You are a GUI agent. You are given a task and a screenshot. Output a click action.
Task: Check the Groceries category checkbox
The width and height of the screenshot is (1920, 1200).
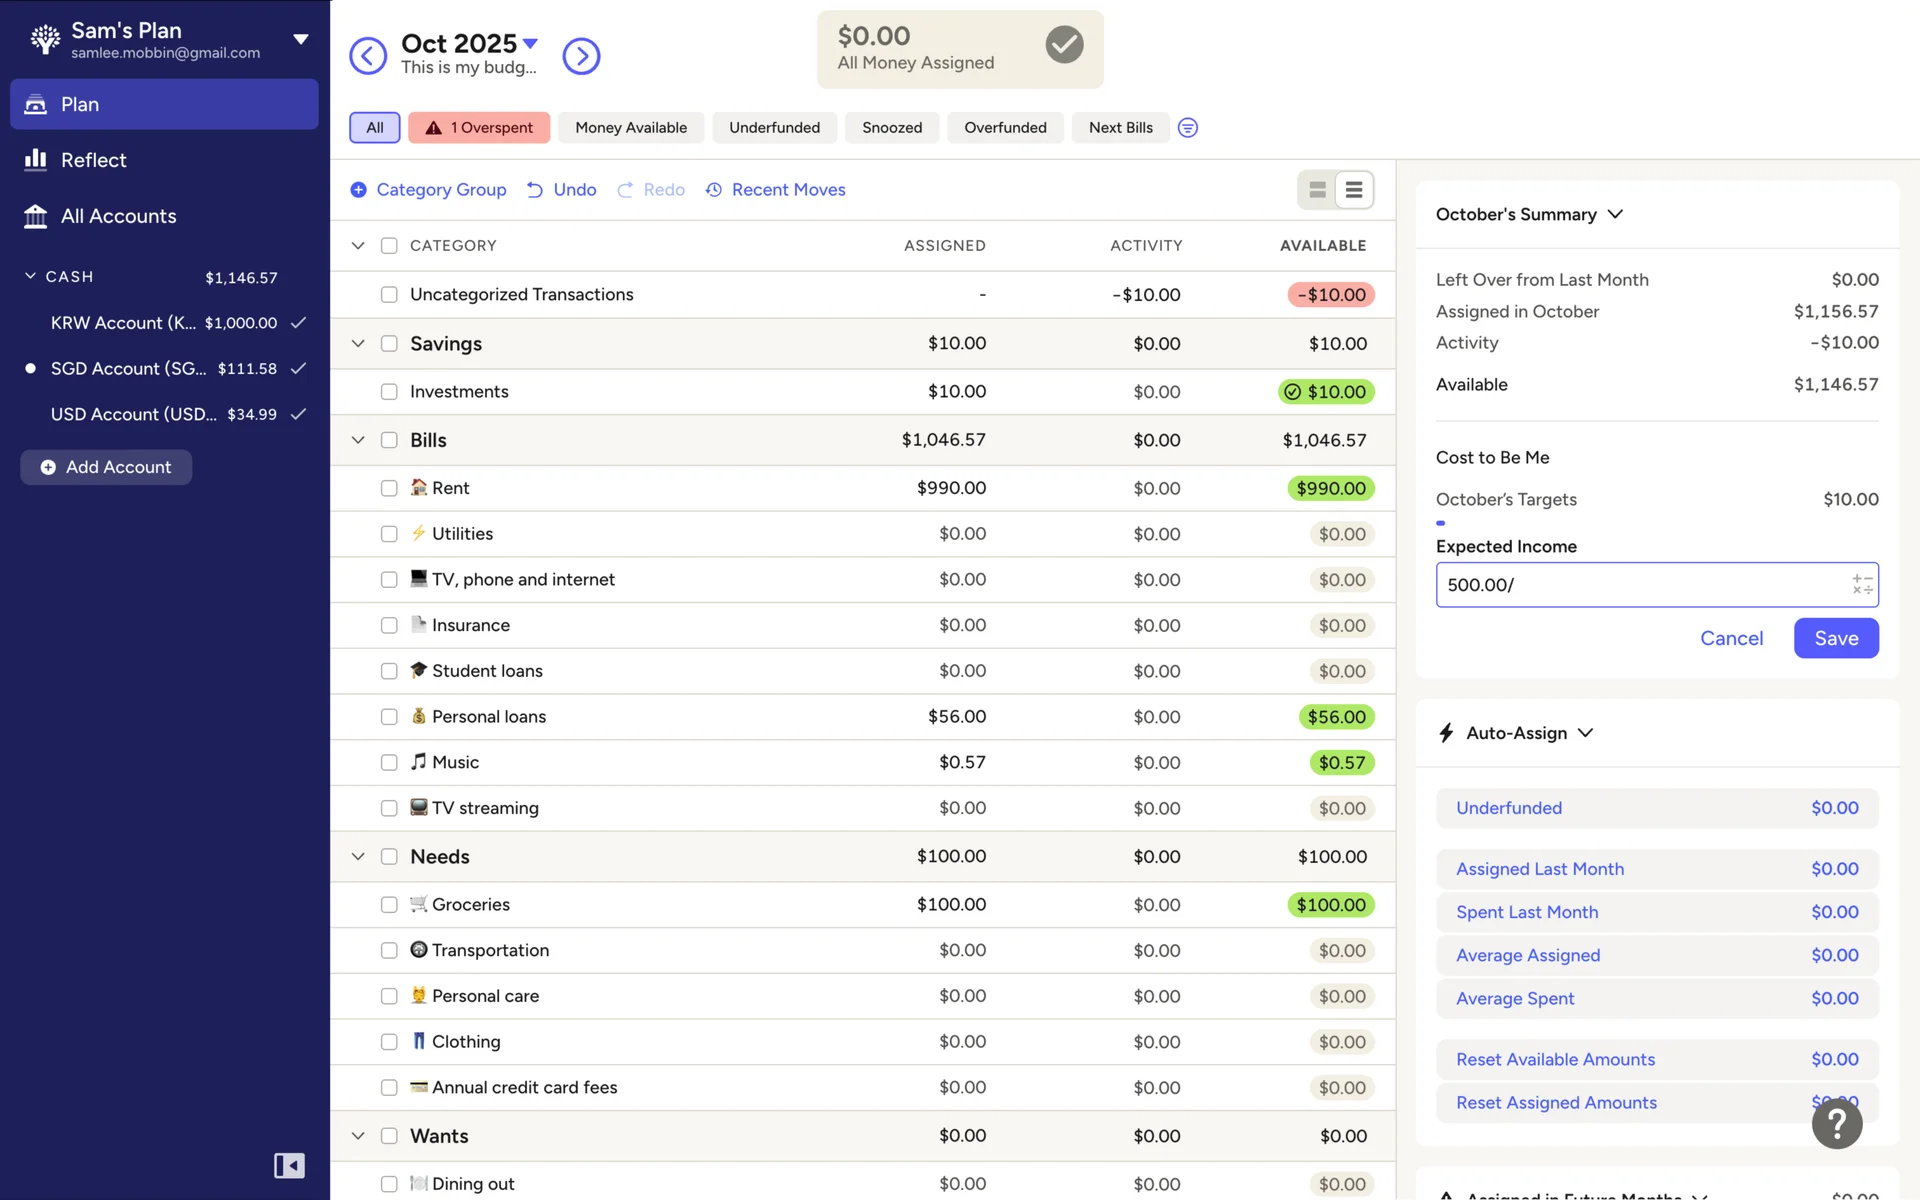point(389,905)
